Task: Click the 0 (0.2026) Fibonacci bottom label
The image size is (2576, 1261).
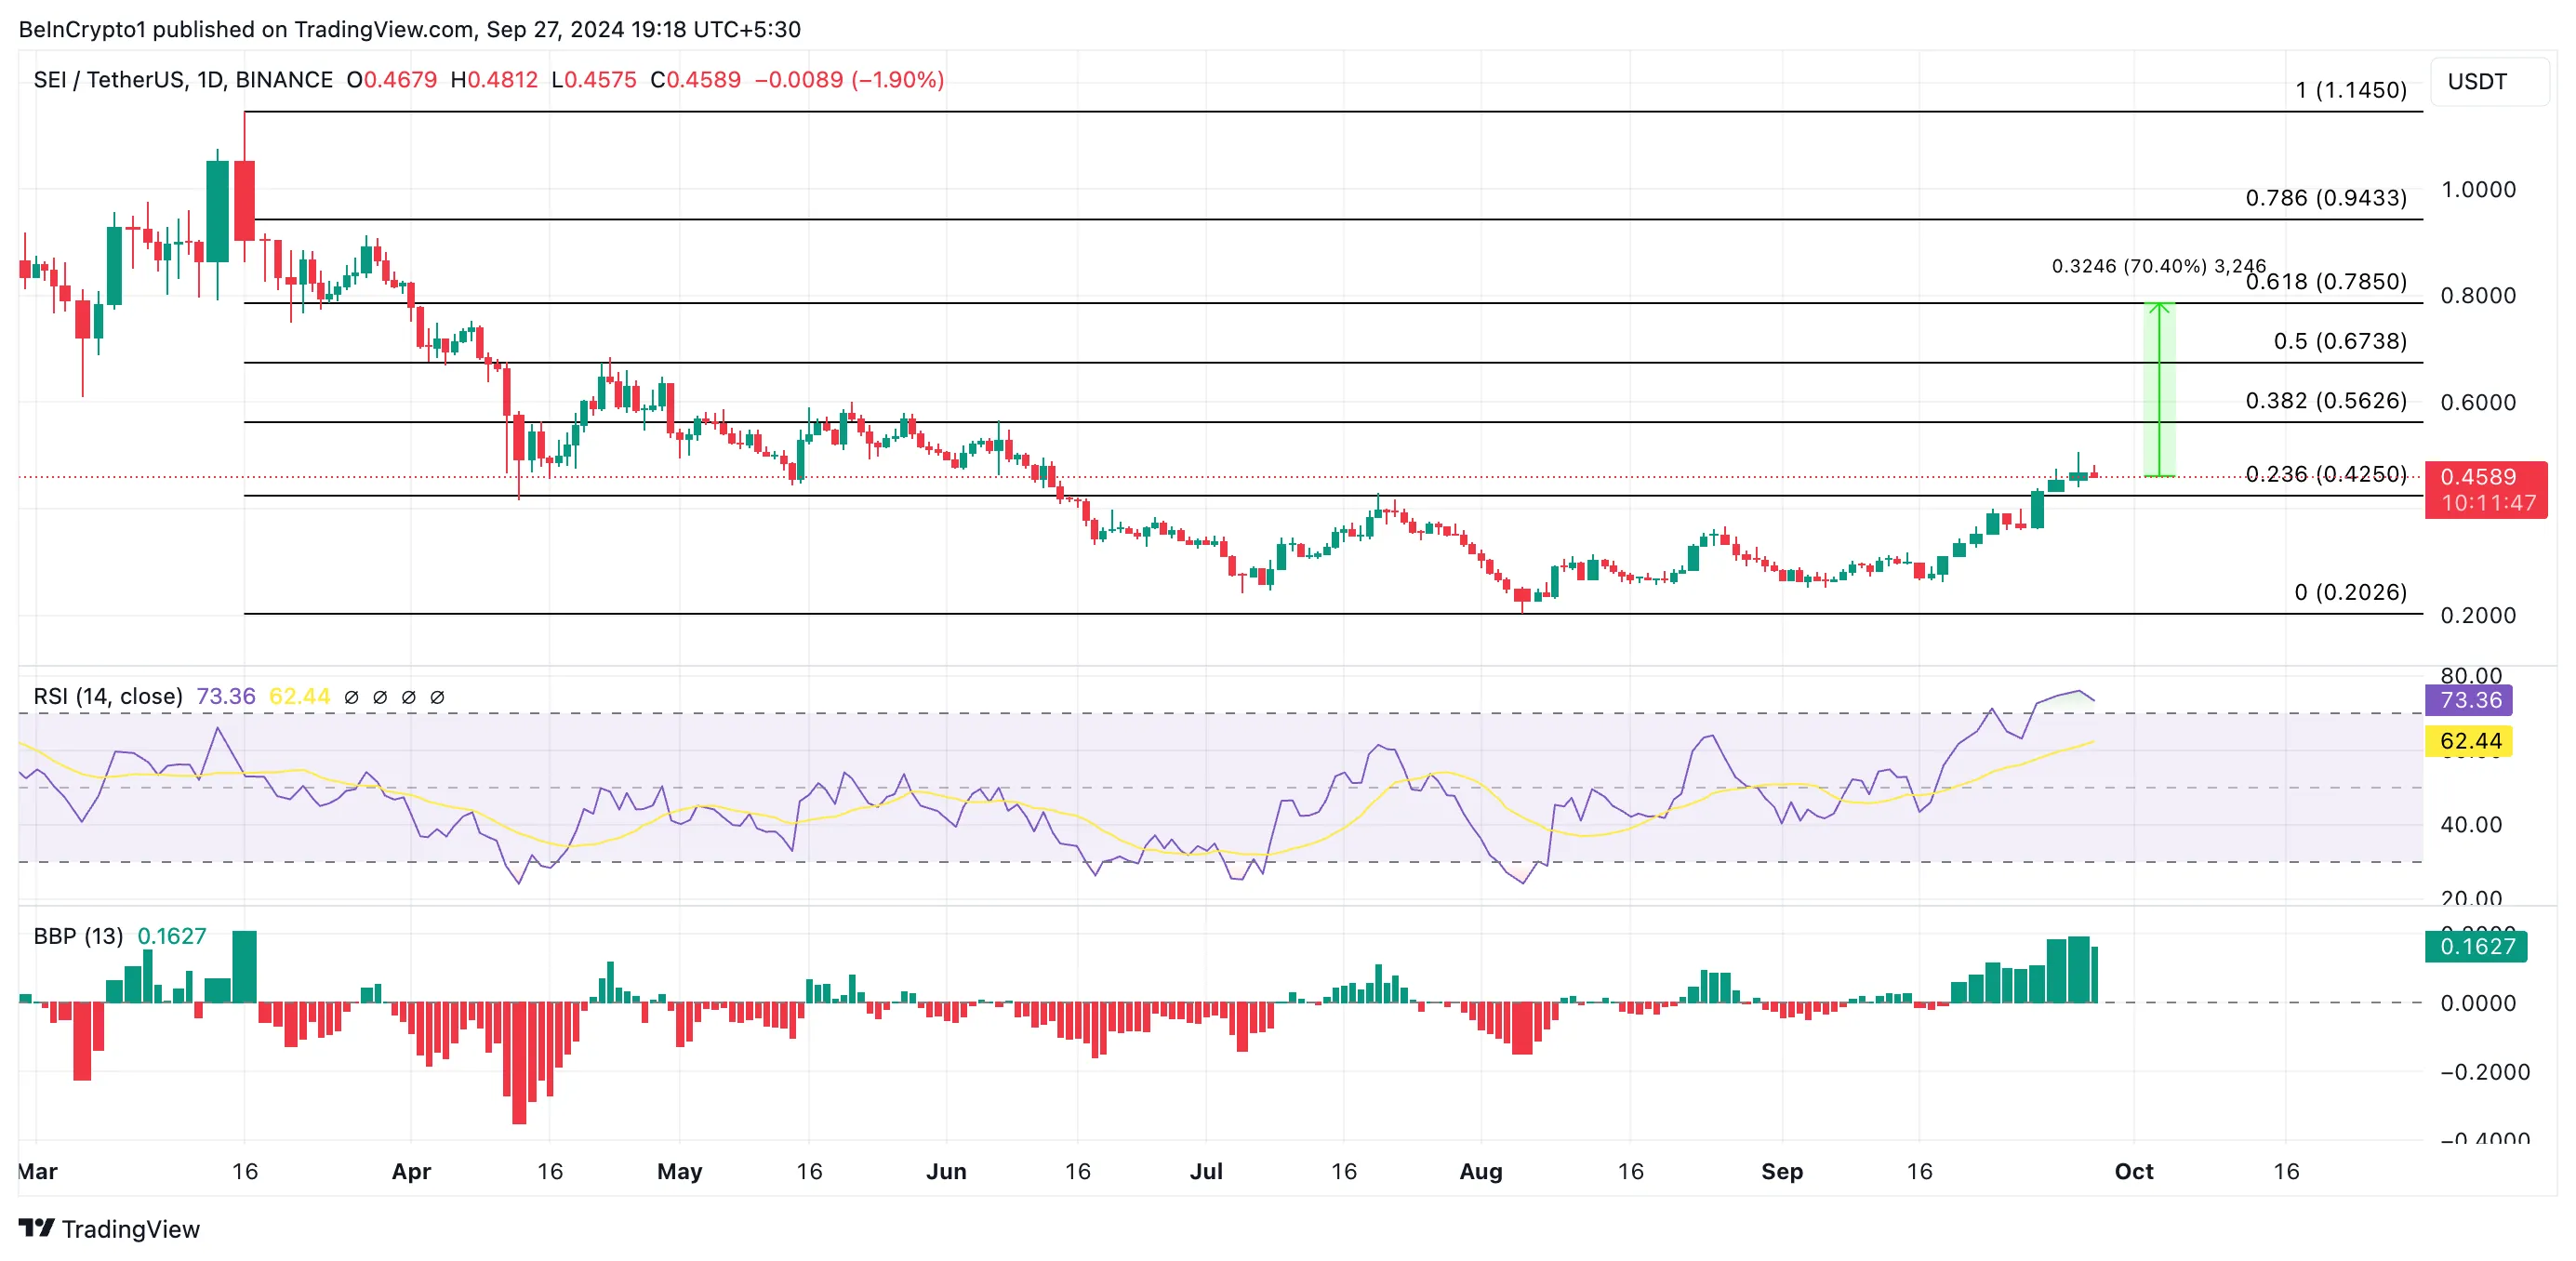Action: point(2350,592)
